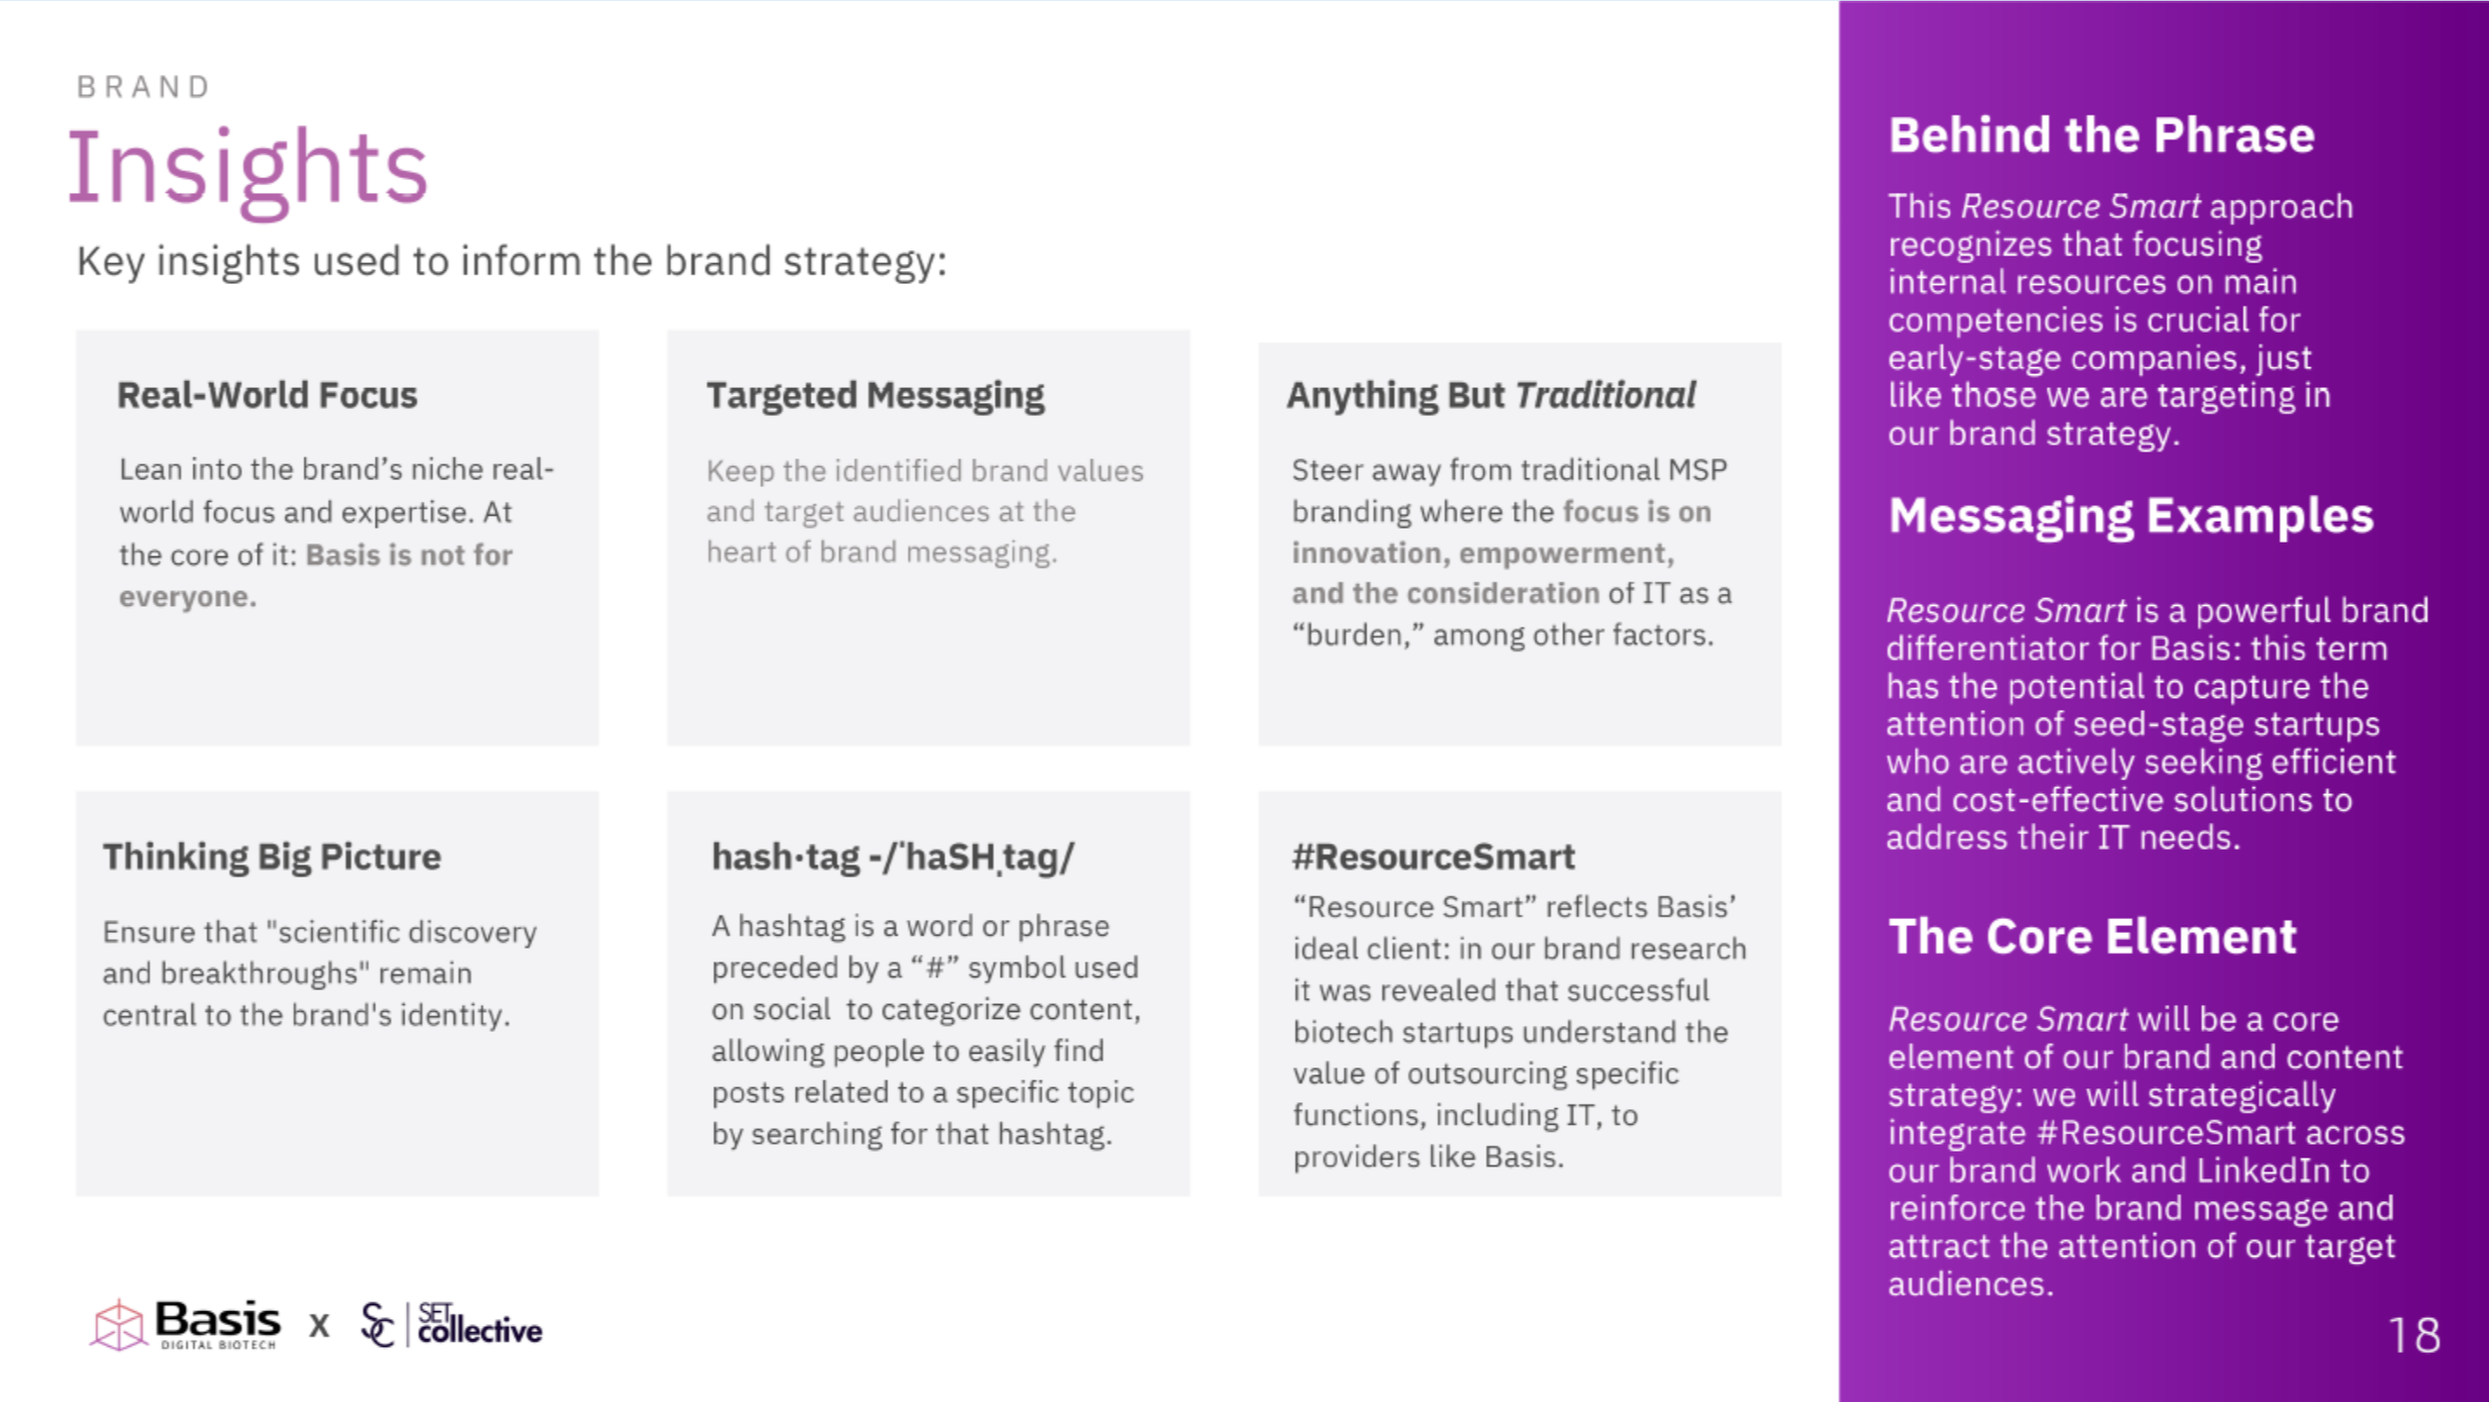Click the Insights title
This screenshot has width=2489, height=1402.
pyautogui.click(x=248, y=168)
